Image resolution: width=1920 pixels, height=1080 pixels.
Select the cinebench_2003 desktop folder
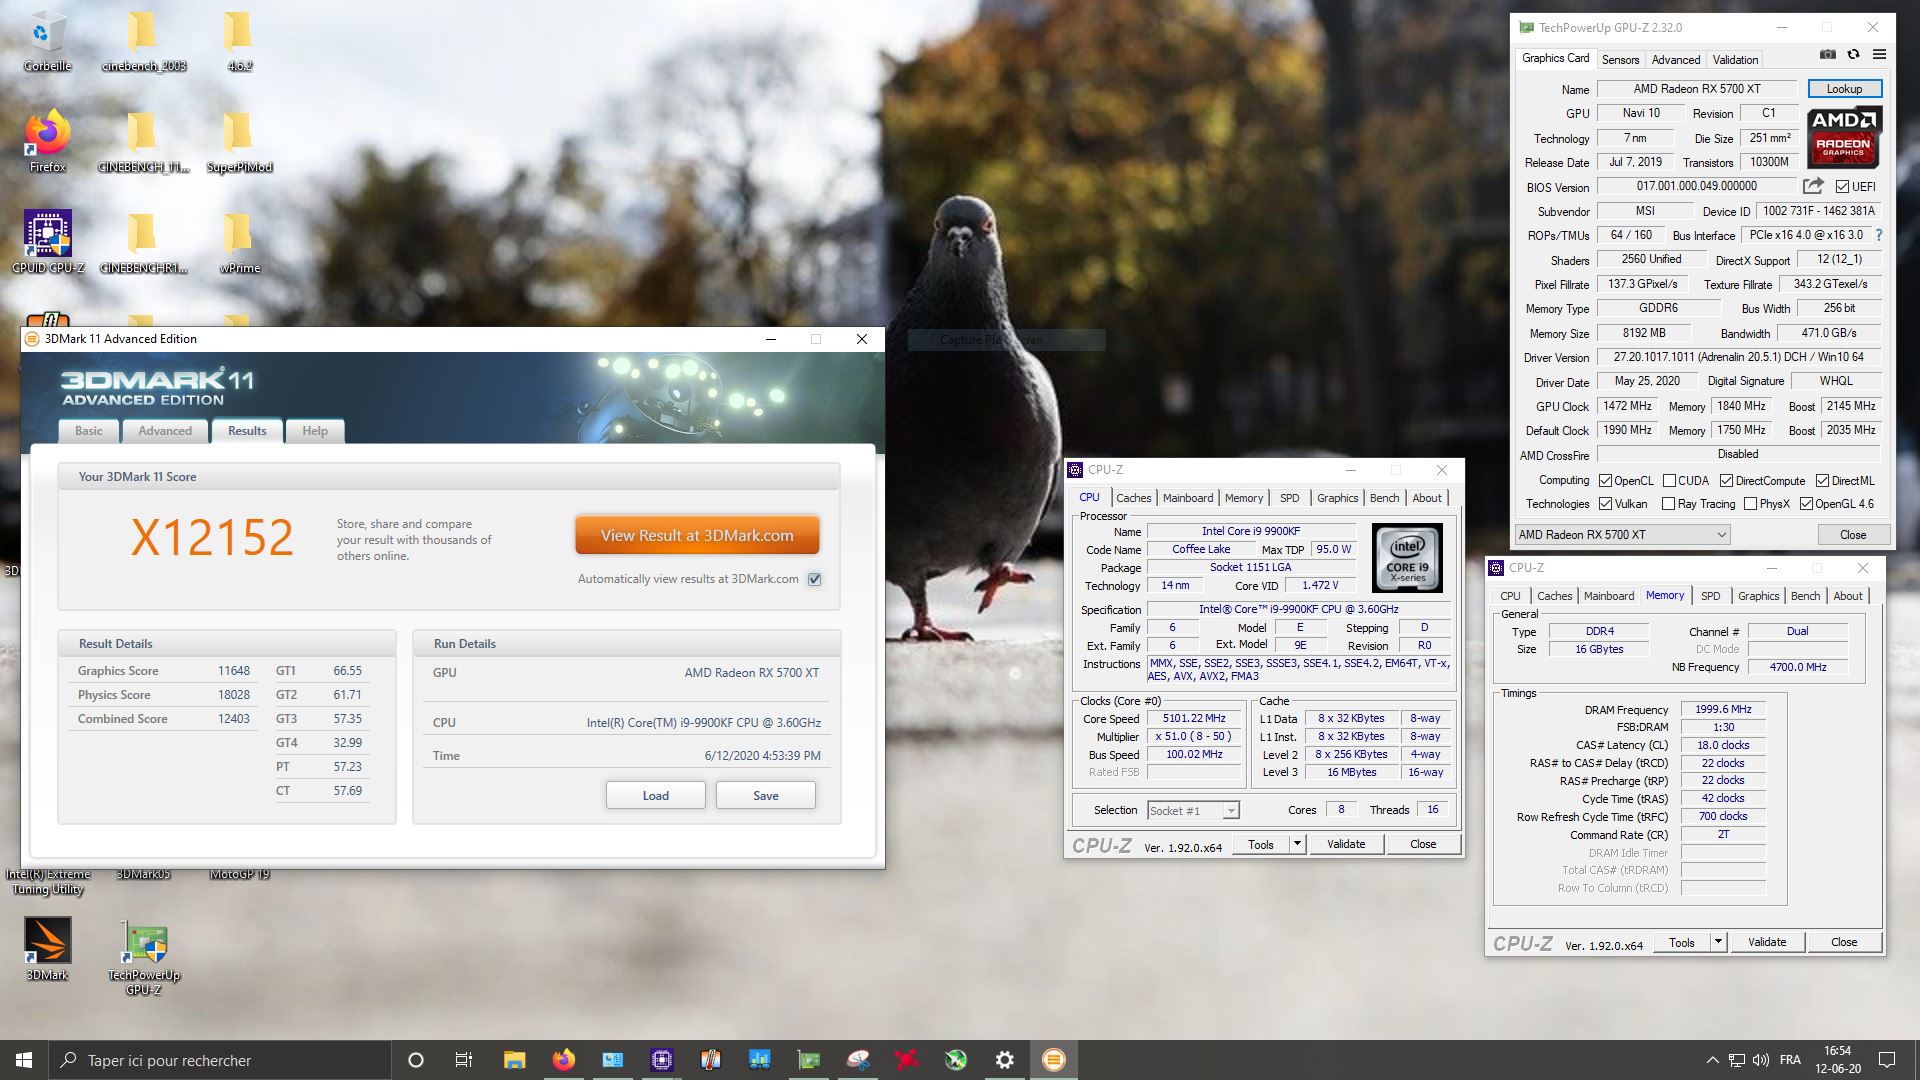pyautogui.click(x=144, y=43)
